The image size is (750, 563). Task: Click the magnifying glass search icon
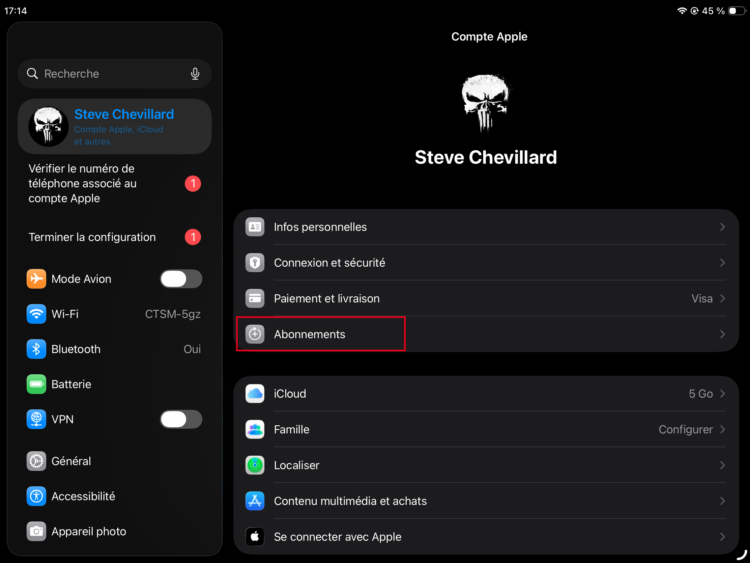pyautogui.click(x=32, y=74)
